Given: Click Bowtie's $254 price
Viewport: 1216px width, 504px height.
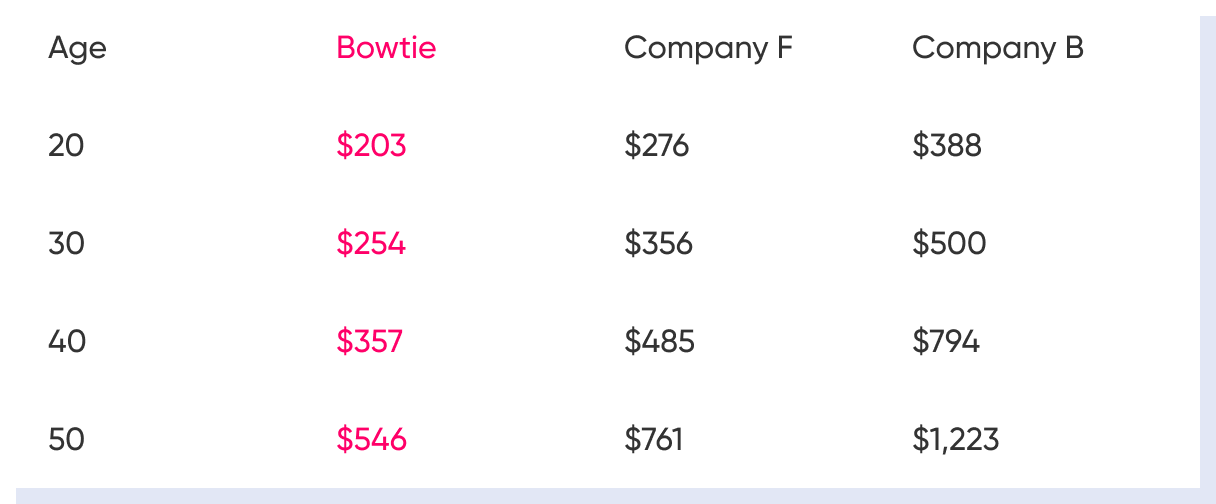Looking at the screenshot, I should pos(371,244).
